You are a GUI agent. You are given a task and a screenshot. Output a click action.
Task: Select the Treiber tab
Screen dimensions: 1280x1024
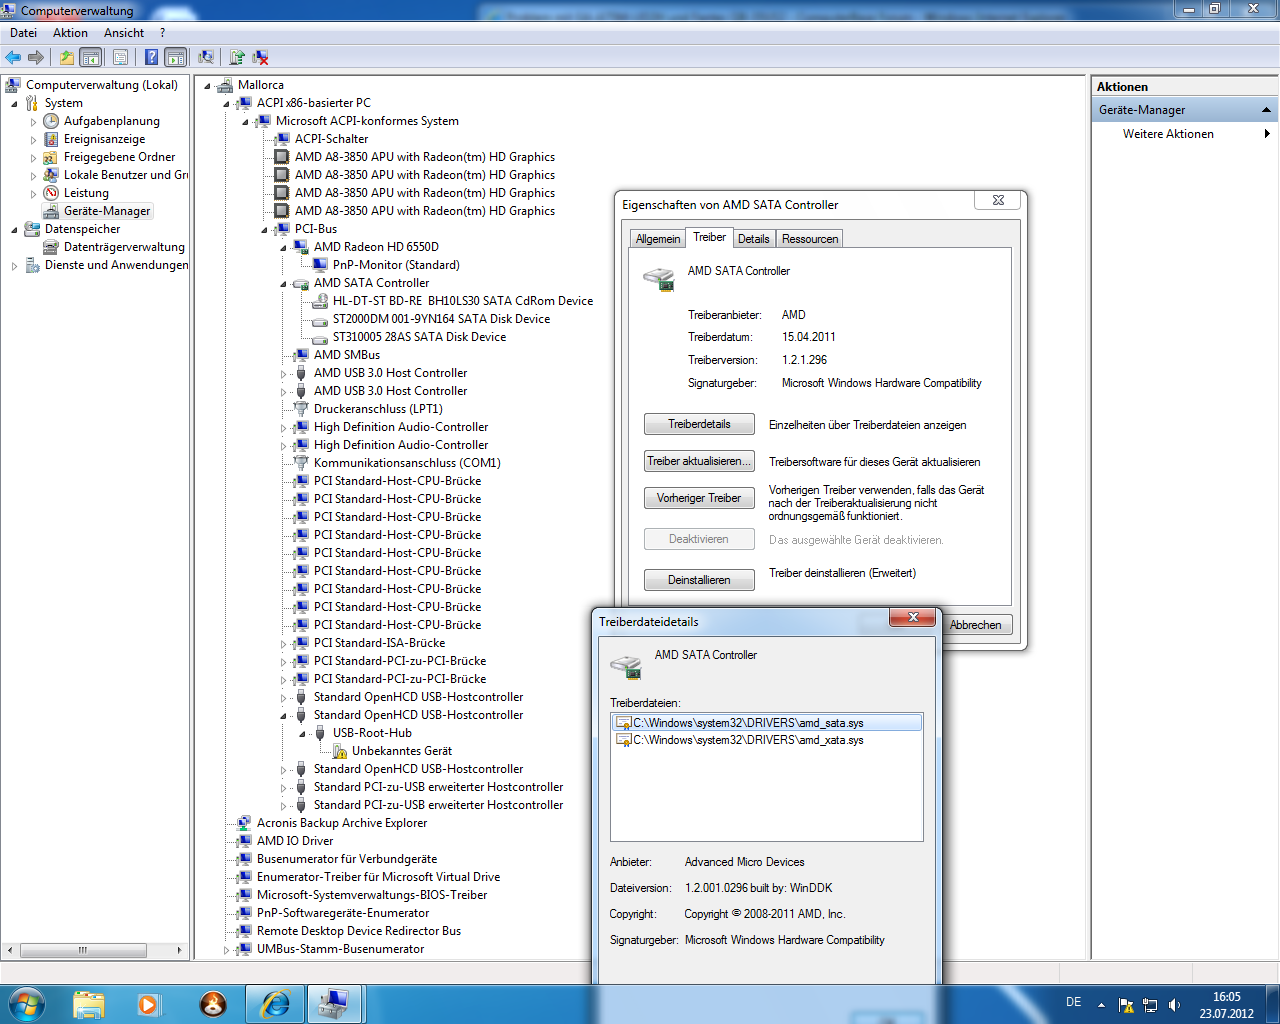tap(709, 237)
